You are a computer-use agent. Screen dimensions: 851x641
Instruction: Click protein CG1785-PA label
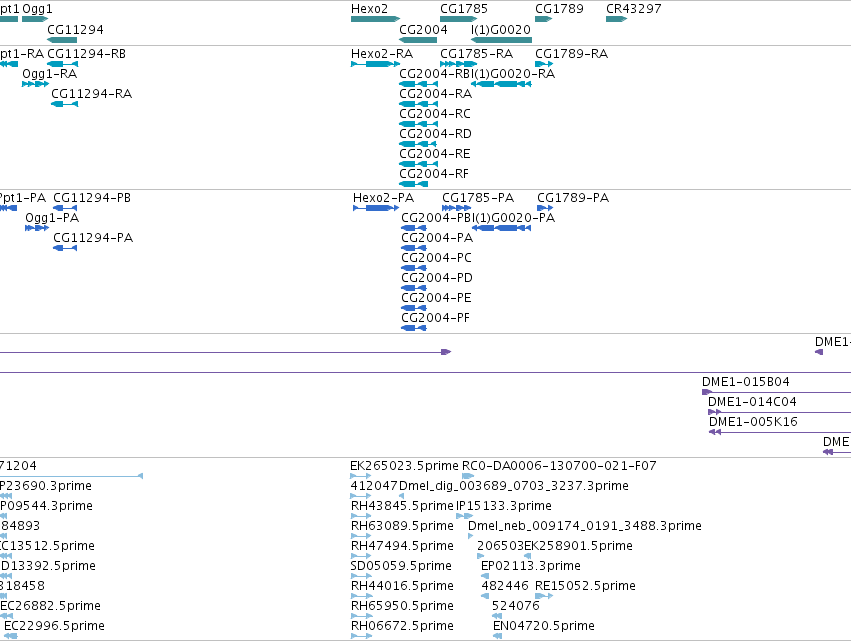point(478,198)
